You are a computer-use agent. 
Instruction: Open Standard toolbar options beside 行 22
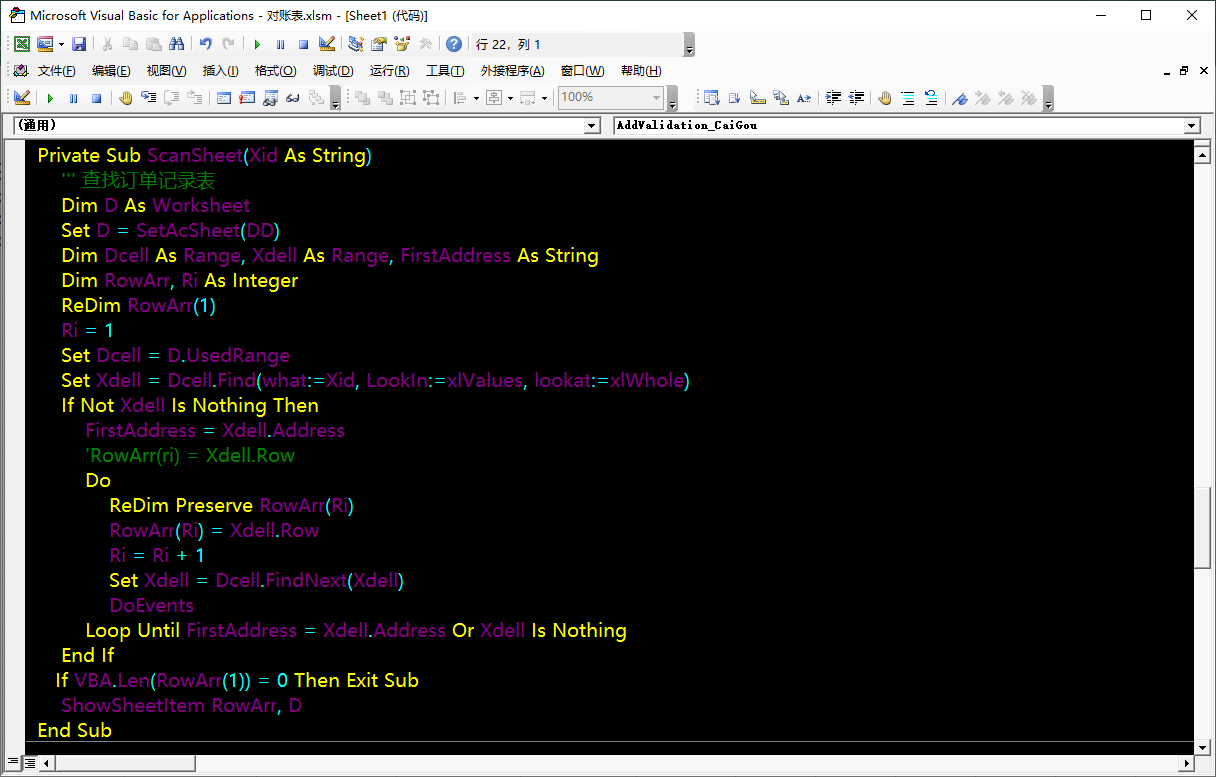click(689, 46)
